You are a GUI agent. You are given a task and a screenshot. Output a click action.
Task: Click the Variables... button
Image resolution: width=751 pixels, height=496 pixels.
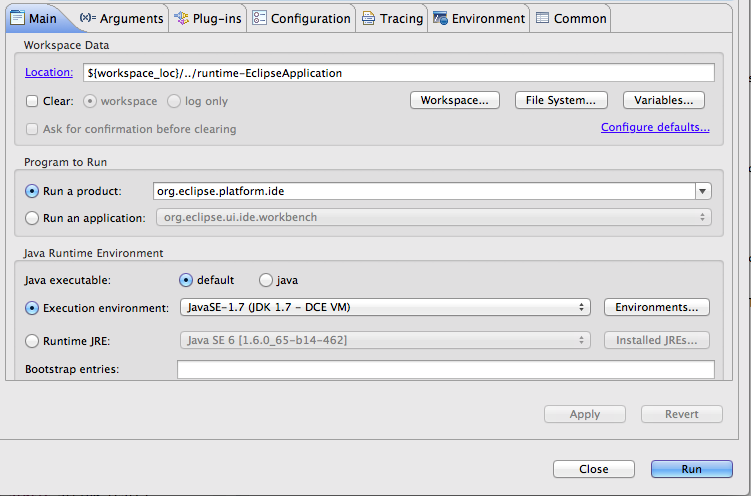point(664,100)
